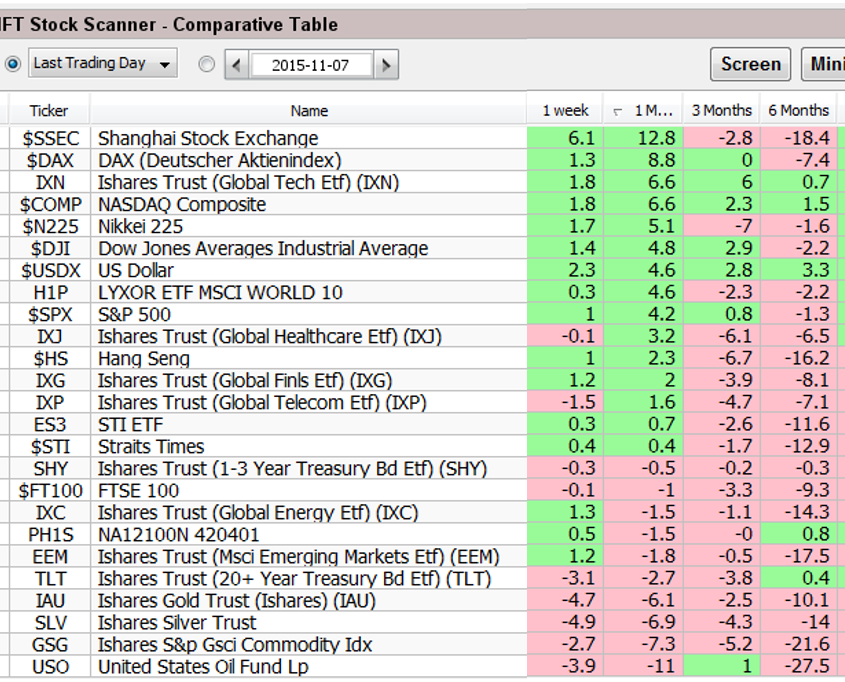Viewport: 845px width, 682px height.
Task: Select the United States Oil Fund Lp row
Action: coord(203,666)
